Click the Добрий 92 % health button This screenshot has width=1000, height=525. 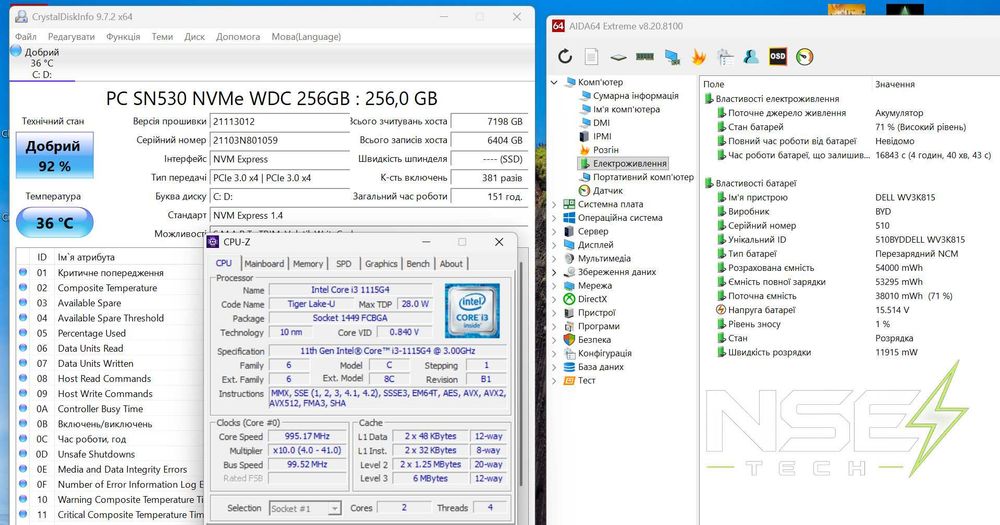(55, 156)
